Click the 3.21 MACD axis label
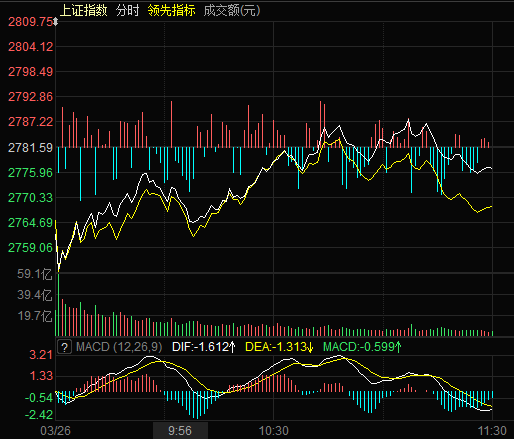The height and width of the screenshot is (439, 514). [x=41, y=355]
